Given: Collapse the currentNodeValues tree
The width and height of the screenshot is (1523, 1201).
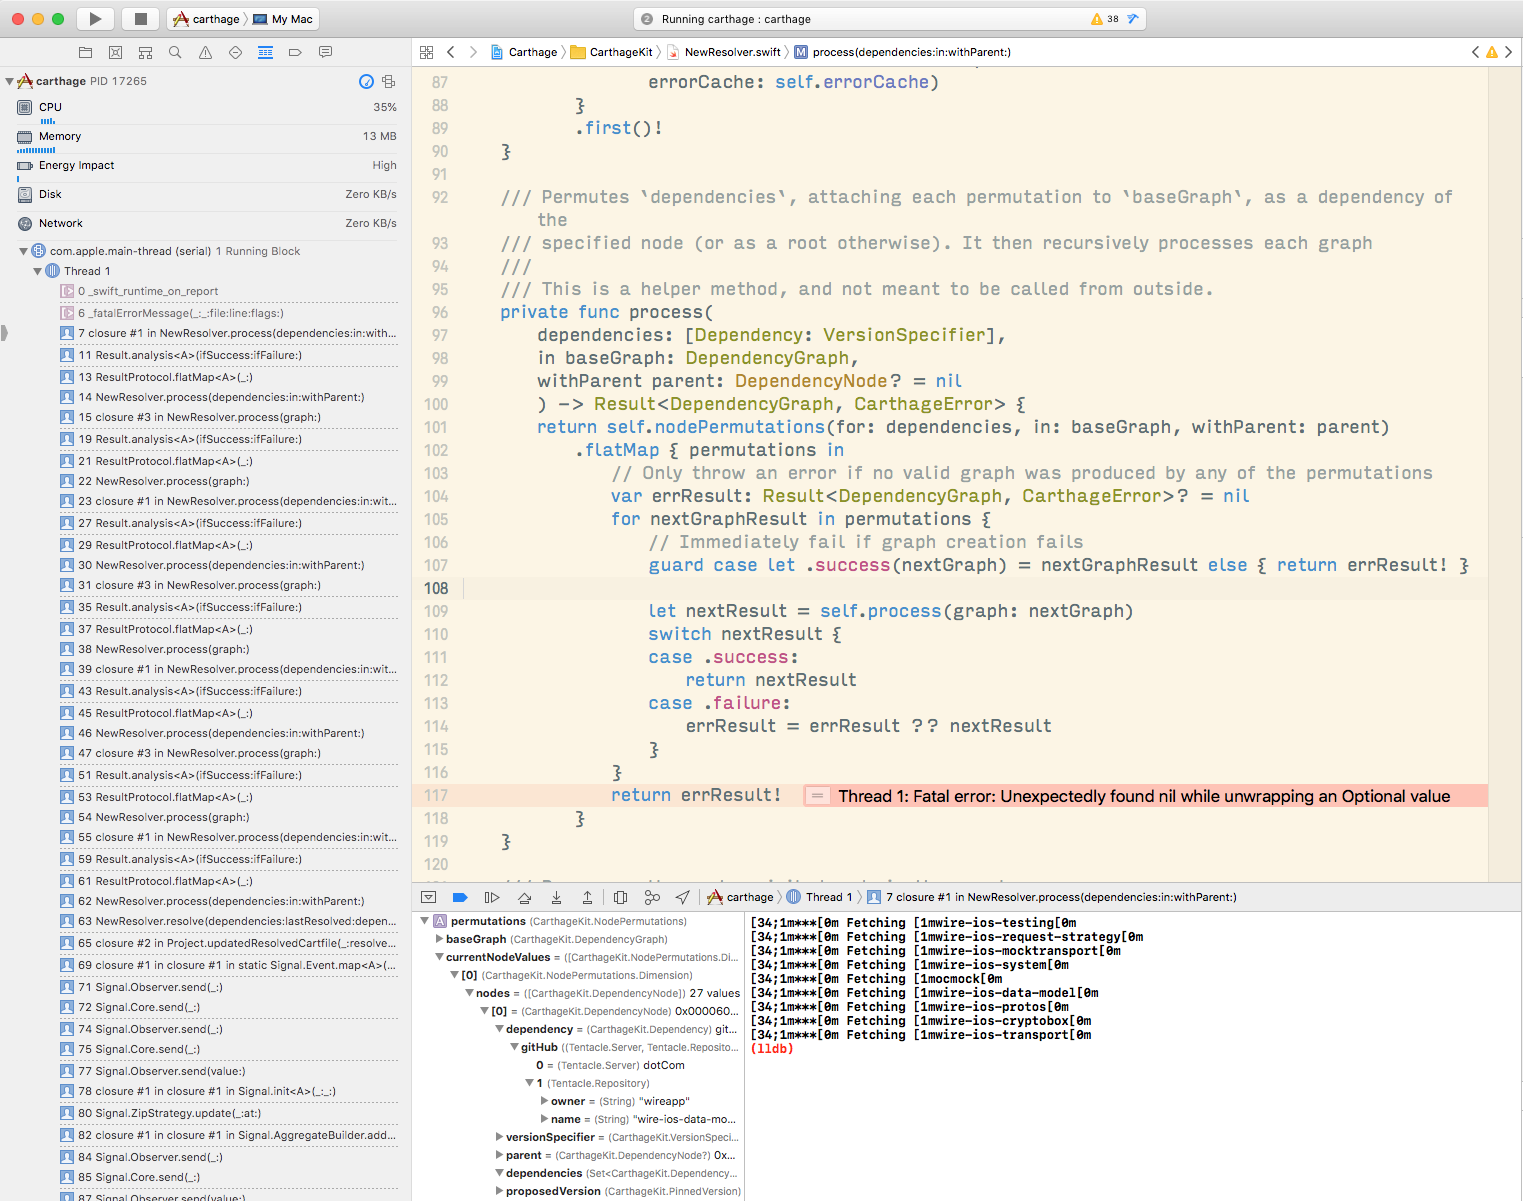Looking at the screenshot, I should 440,957.
